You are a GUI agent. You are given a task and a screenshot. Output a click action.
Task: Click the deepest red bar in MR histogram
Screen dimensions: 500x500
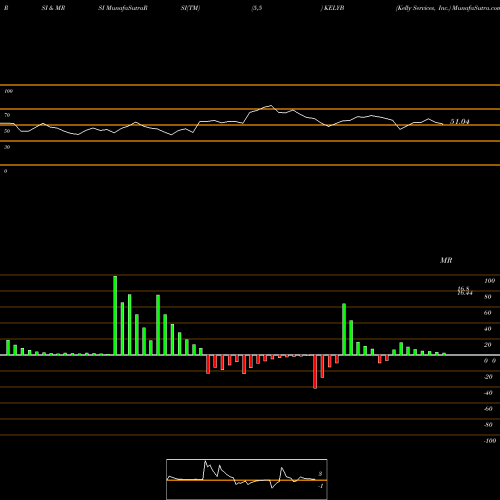click(x=315, y=372)
